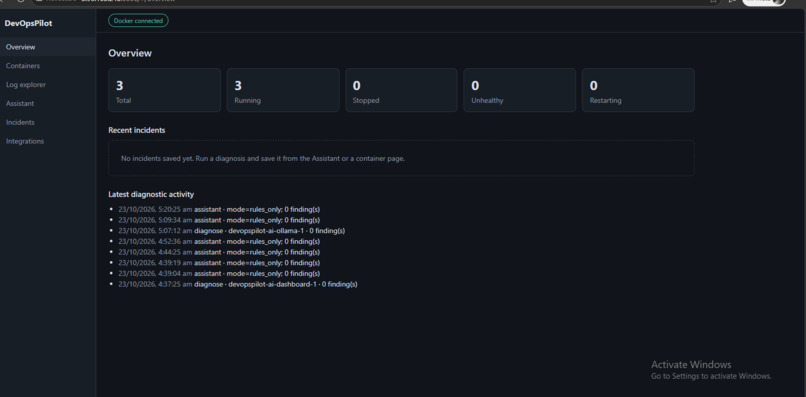806x397 pixels.
Task: Click the Overview page heading
Action: tap(130, 53)
